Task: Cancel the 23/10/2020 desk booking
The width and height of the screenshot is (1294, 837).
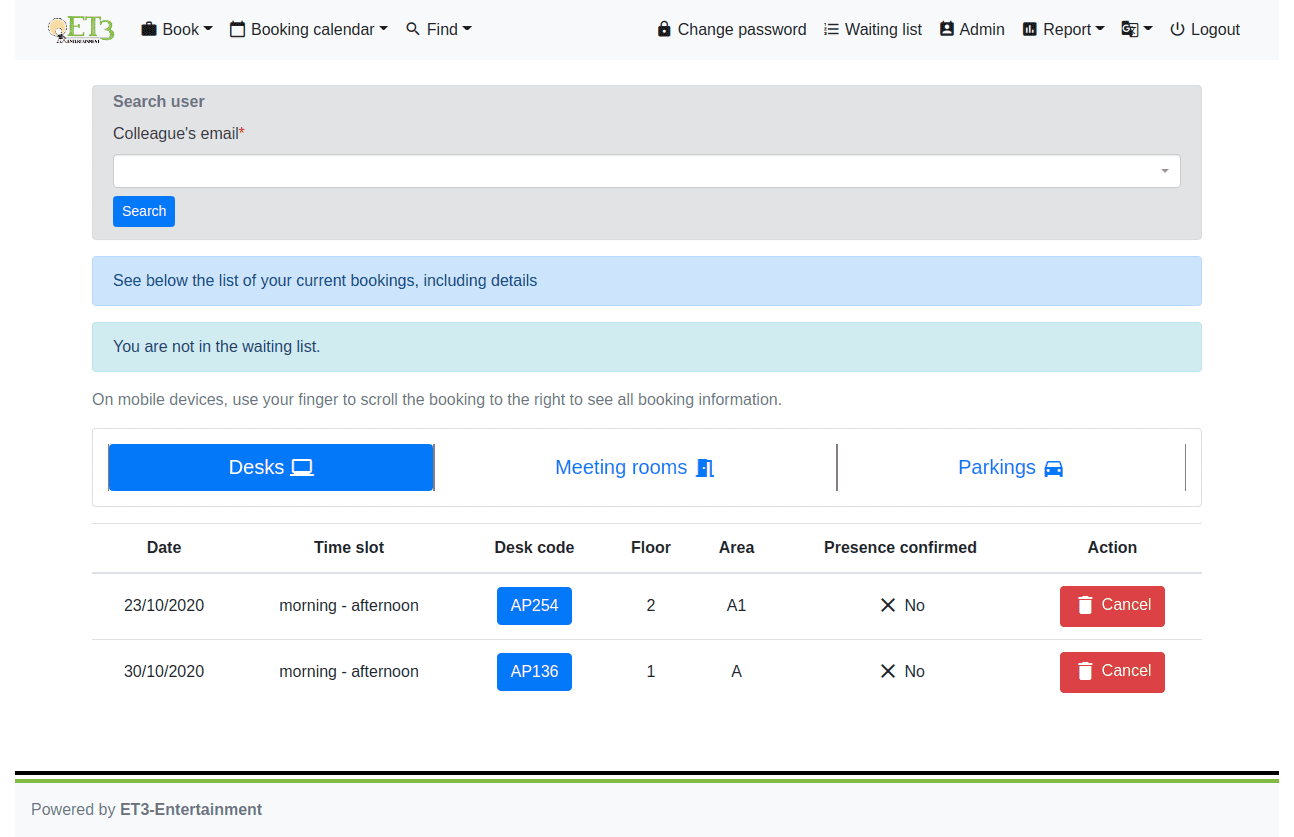Action: click(x=1112, y=606)
